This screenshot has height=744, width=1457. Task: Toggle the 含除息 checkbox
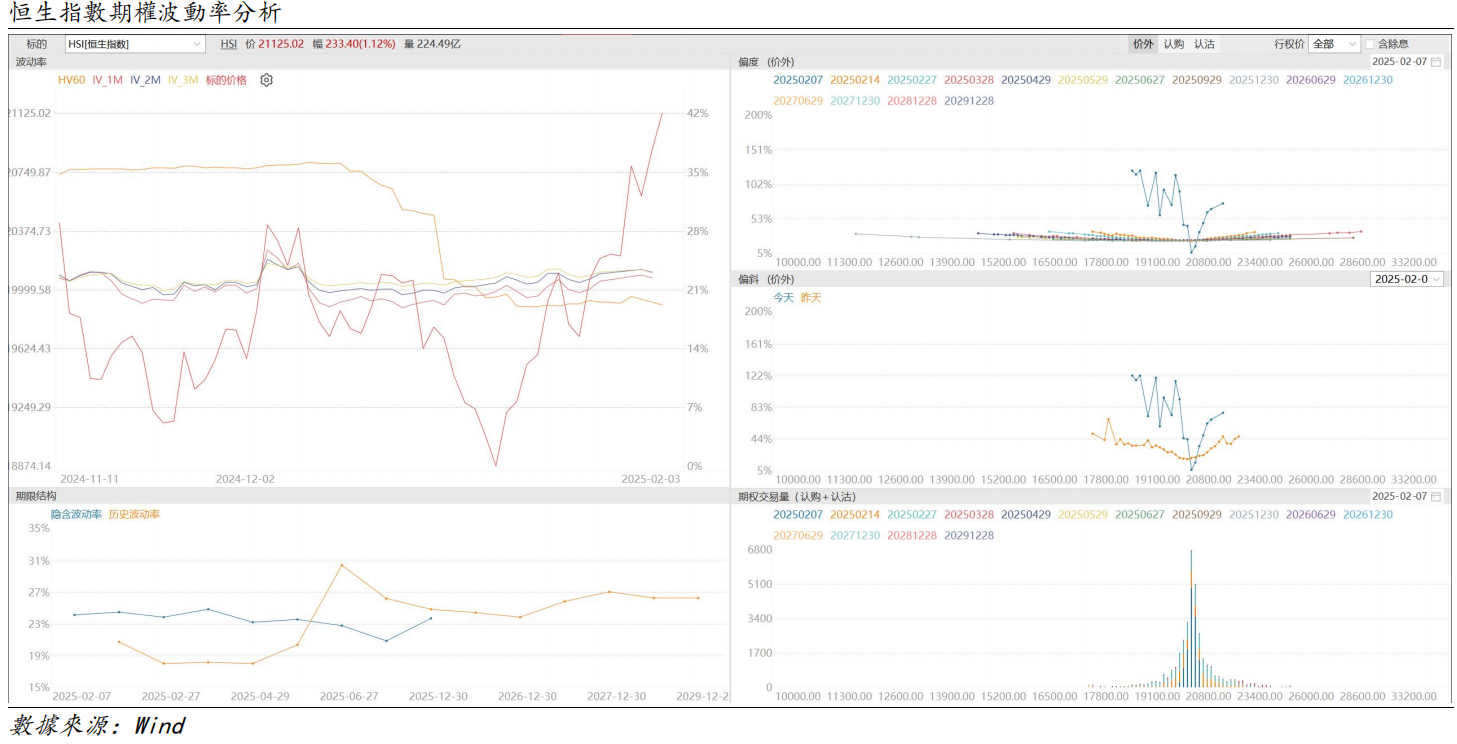pyautogui.click(x=1370, y=44)
